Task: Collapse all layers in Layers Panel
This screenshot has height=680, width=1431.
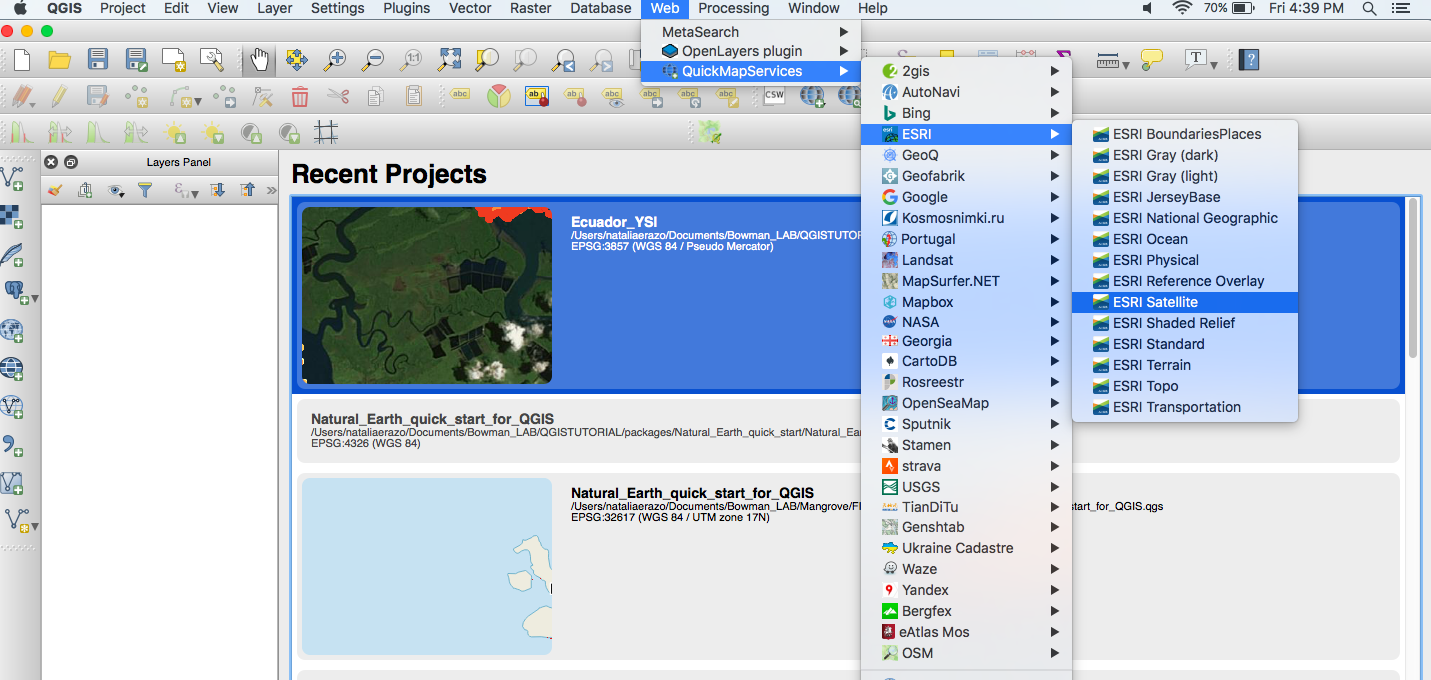Action: click(x=247, y=190)
